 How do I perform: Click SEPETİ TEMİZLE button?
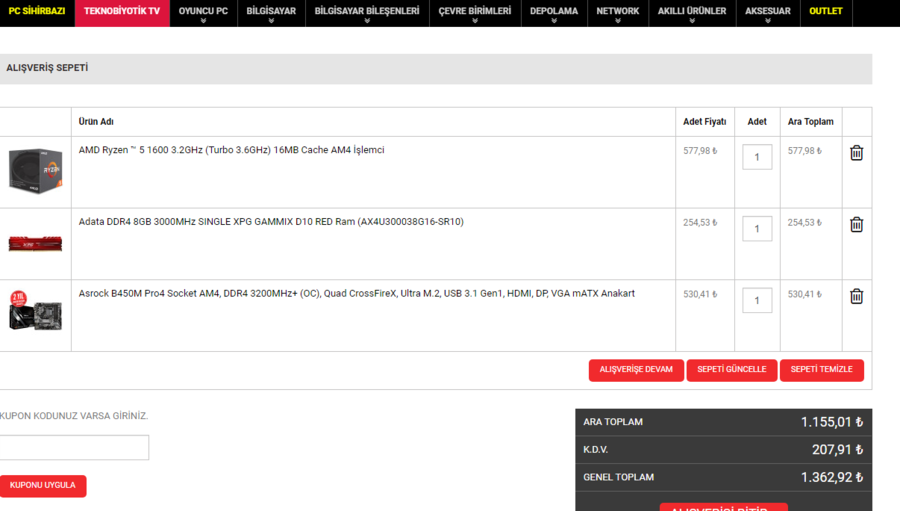pos(821,370)
